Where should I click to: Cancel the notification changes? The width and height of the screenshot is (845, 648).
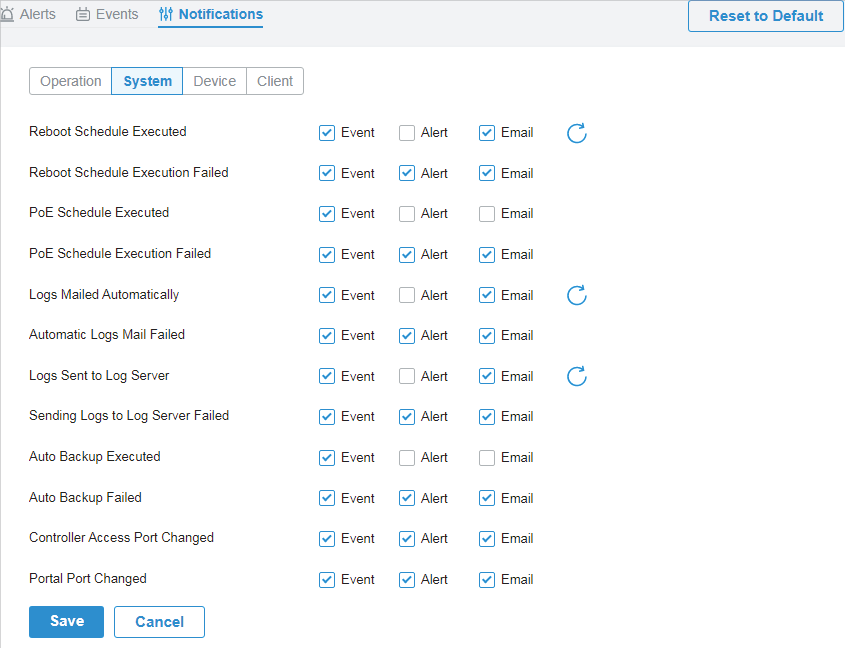(160, 622)
